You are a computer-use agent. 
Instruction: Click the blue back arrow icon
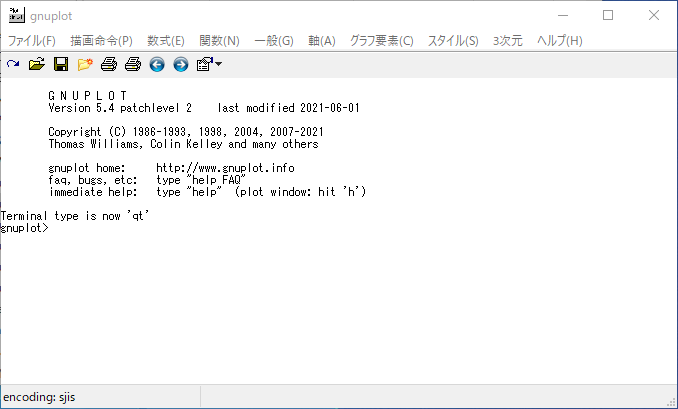157,64
